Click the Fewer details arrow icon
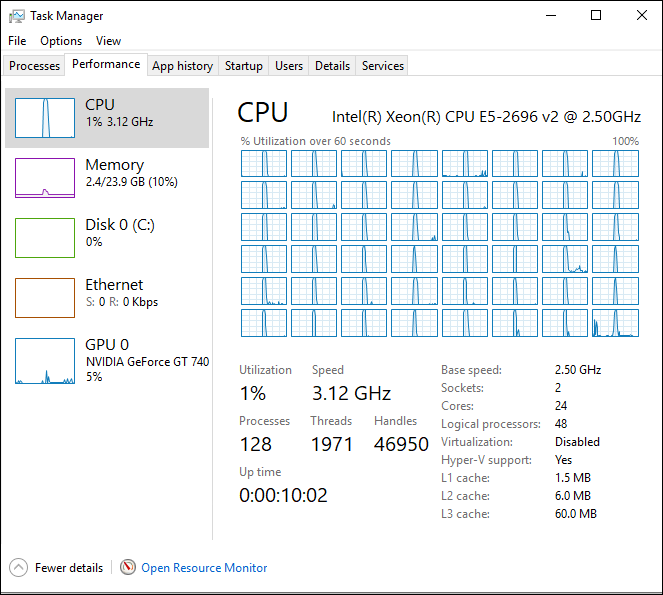Image resolution: width=663 pixels, height=595 pixels. click(19, 567)
